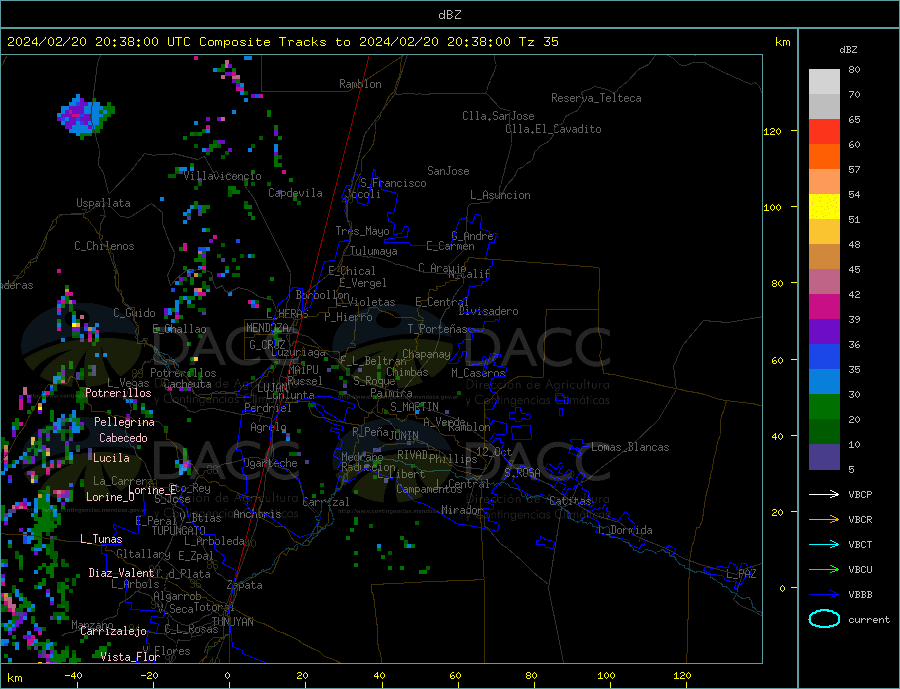
Task: Click the dBZ title at top
Action: (449, 15)
